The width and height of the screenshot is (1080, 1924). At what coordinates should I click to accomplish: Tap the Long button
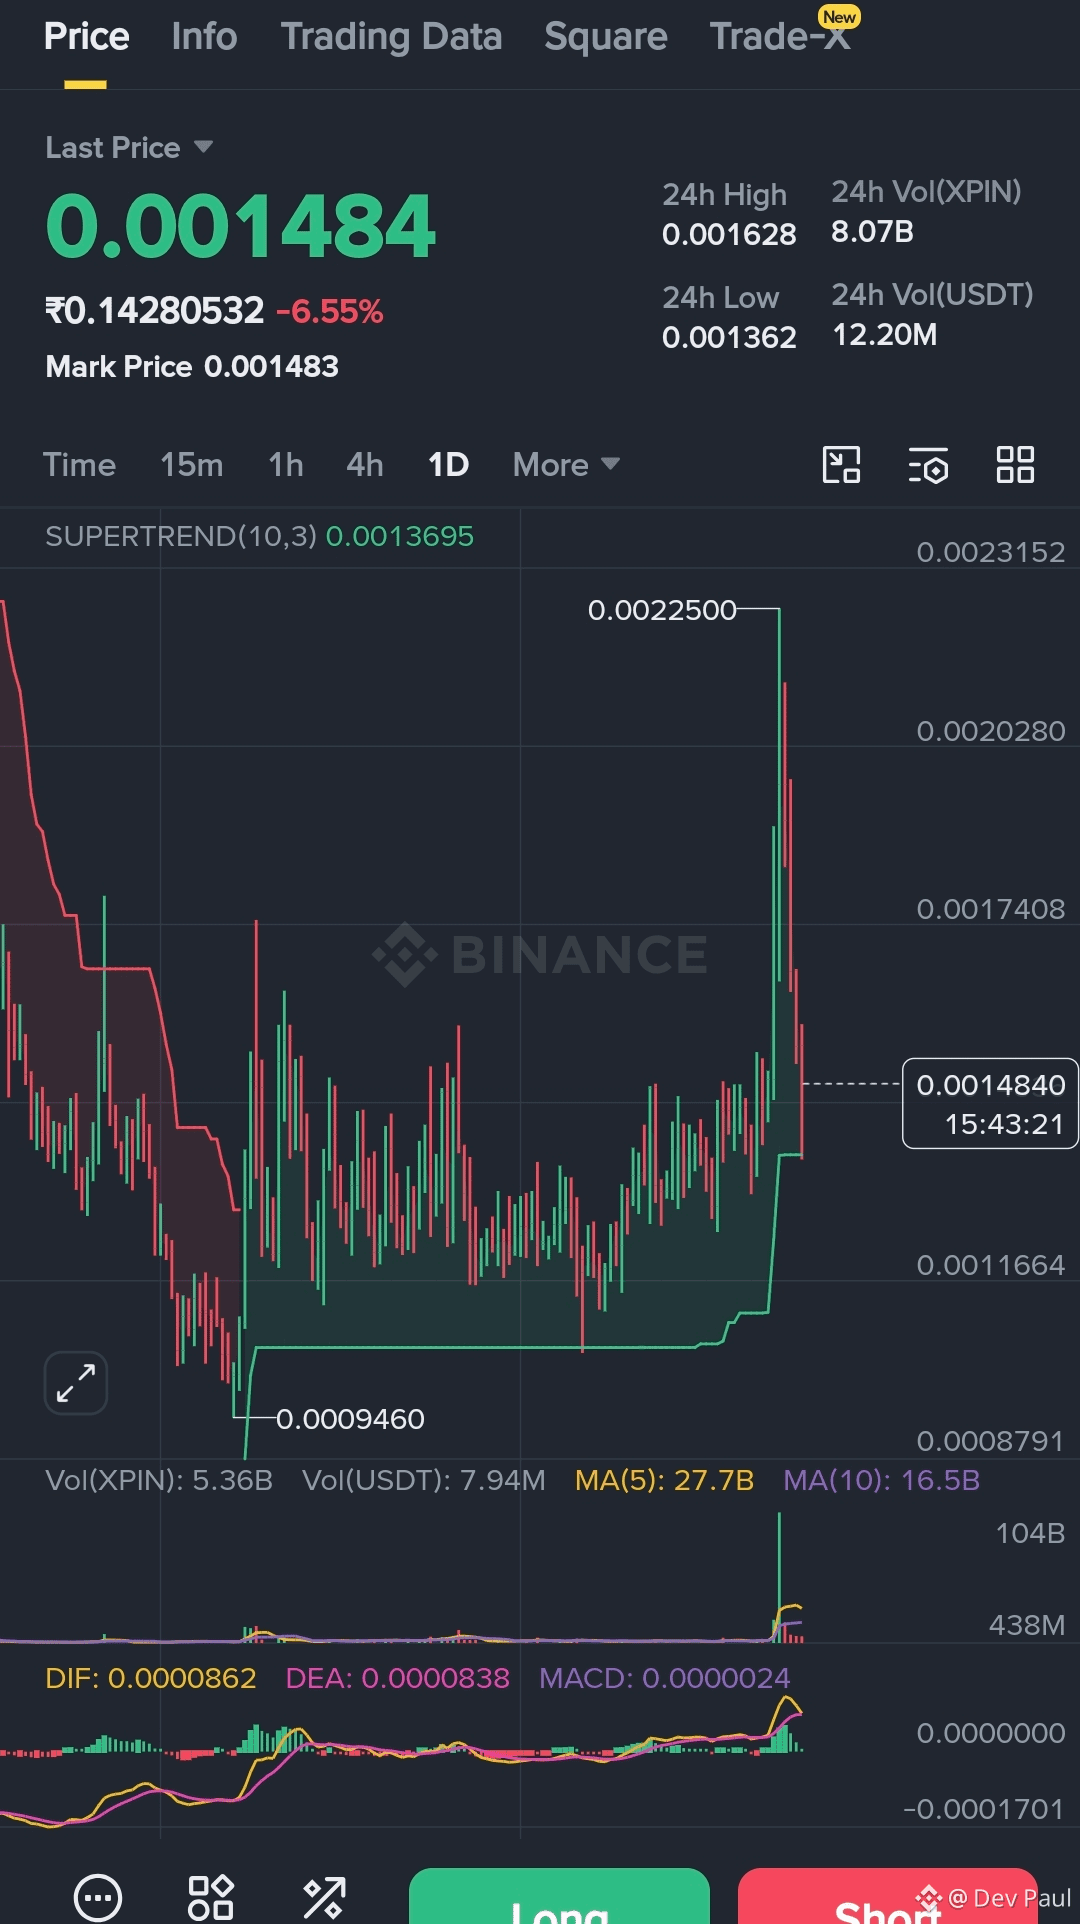pos(559,1896)
